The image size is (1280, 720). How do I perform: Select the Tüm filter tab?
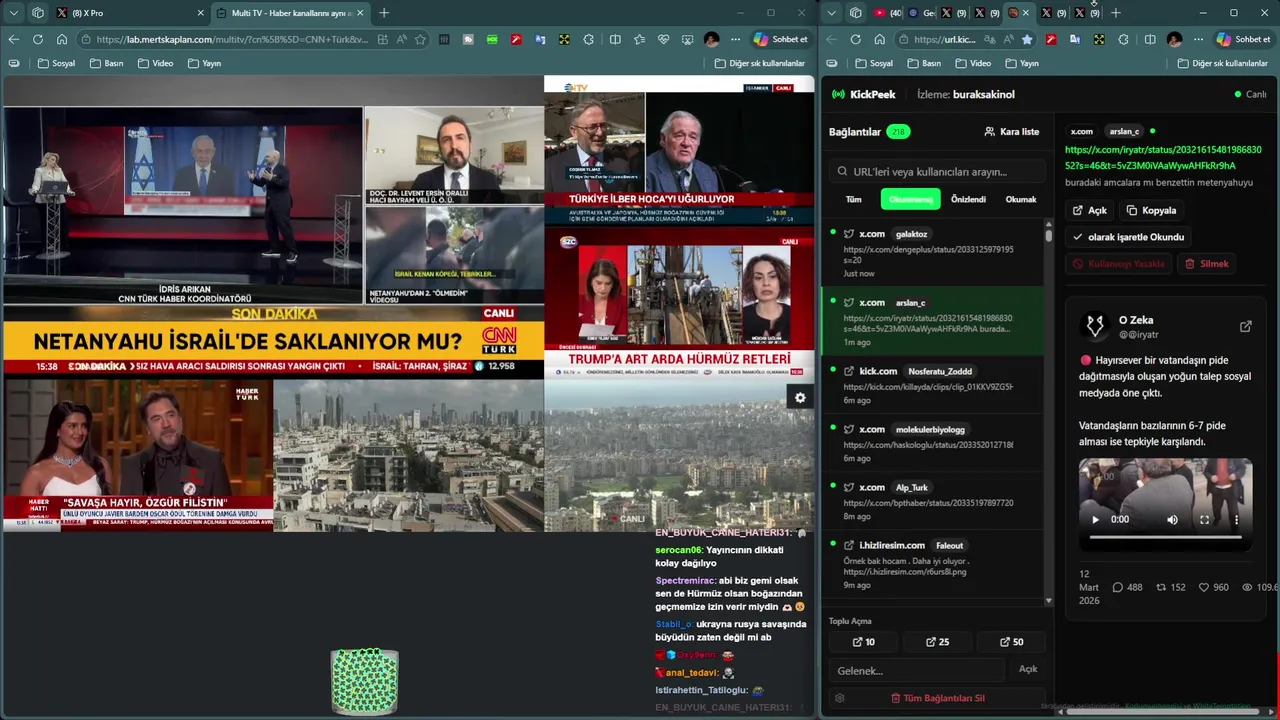coord(853,199)
